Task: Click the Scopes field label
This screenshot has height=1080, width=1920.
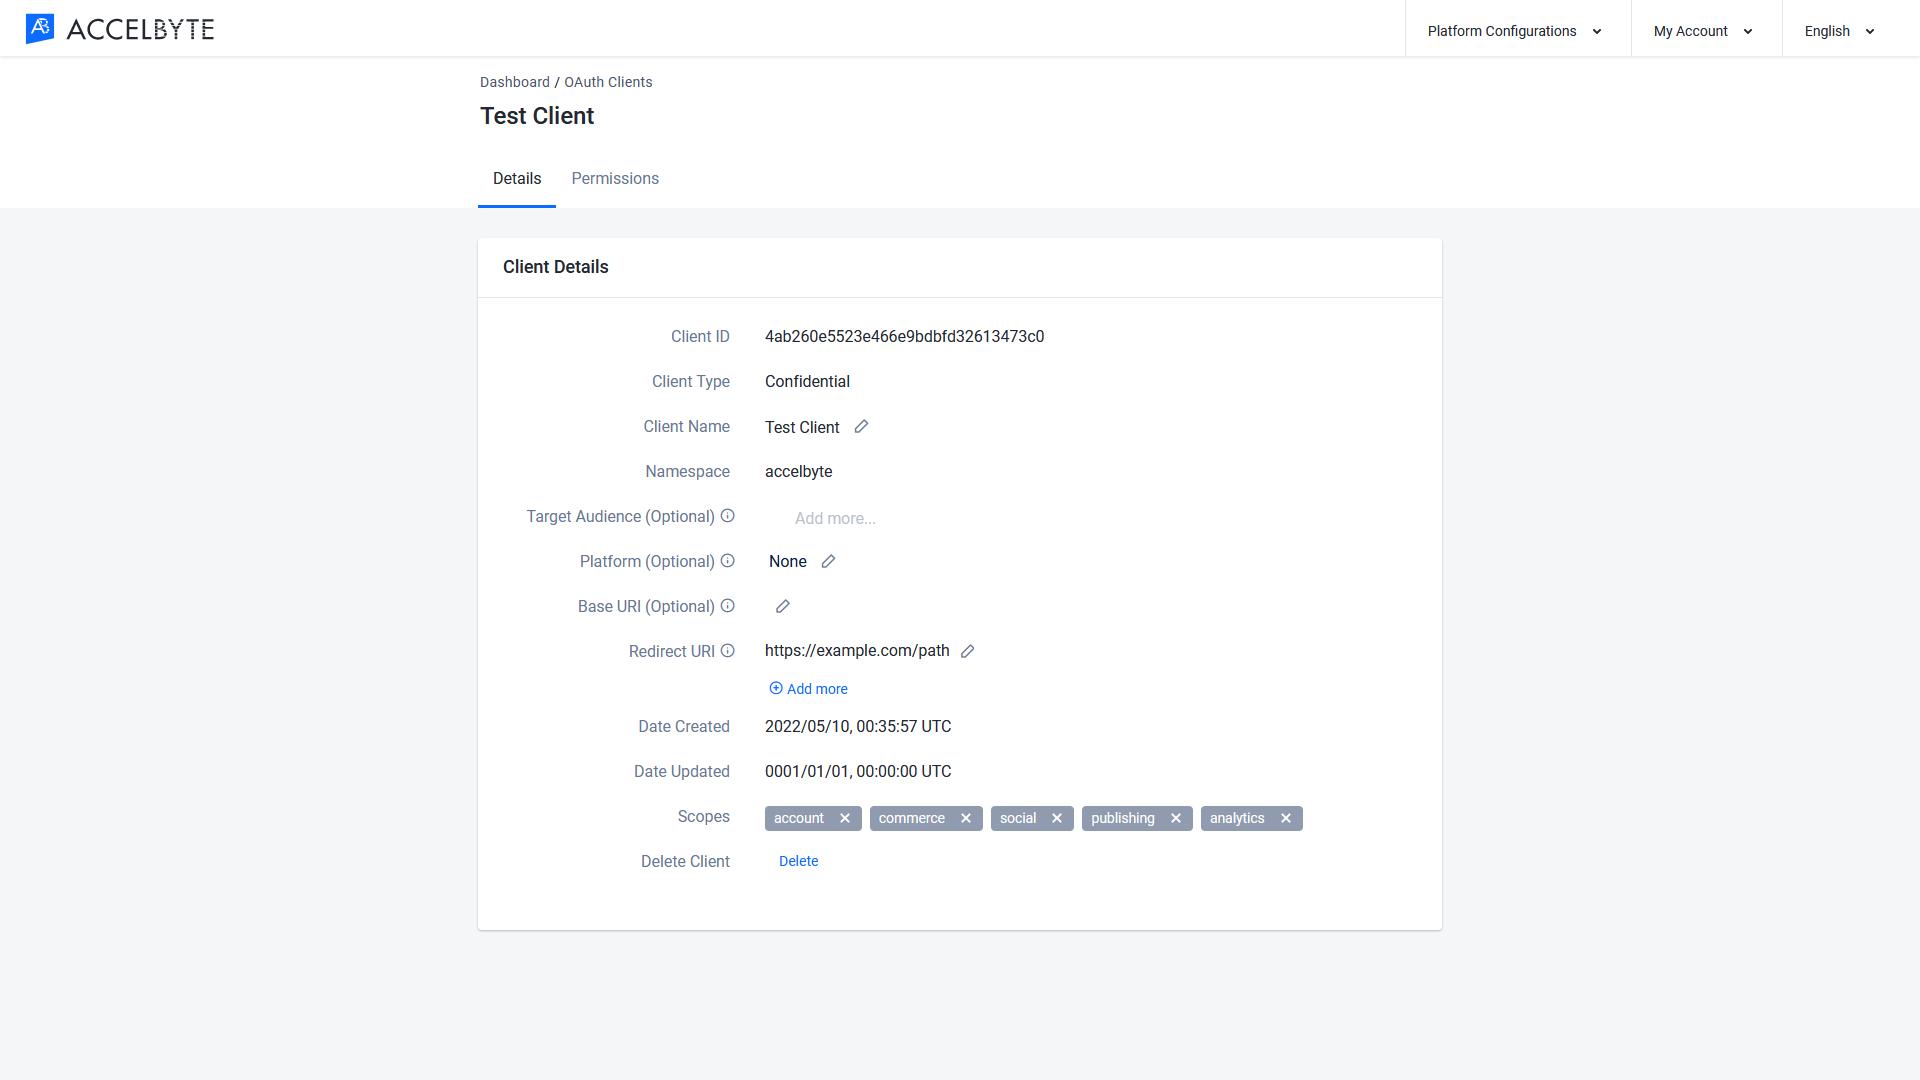Action: click(x=703, y=817)
